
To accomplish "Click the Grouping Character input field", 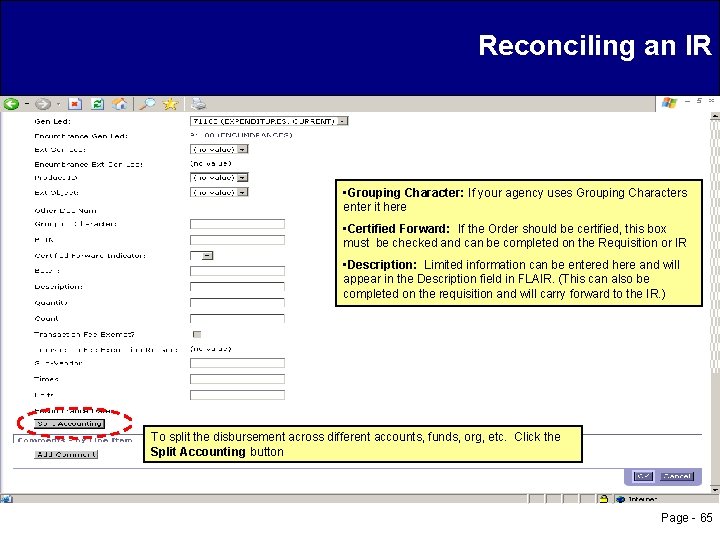I will [237, 224].
